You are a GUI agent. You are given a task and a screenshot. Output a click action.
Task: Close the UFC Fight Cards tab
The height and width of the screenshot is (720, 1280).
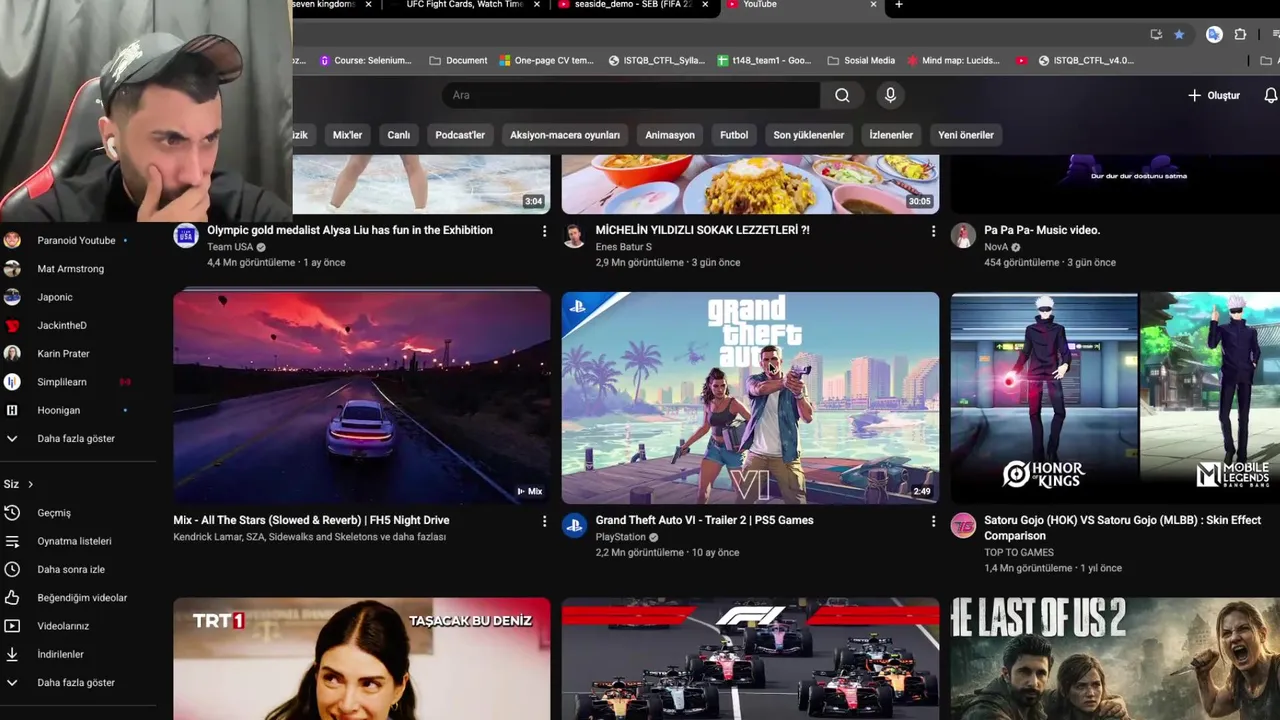point(537,5)
